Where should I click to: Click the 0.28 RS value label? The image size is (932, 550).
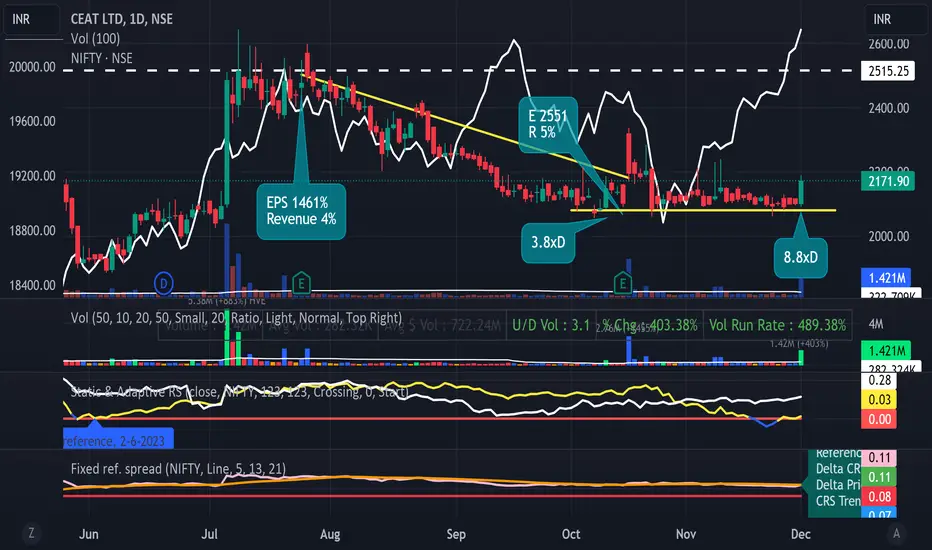tap(879, 381)
